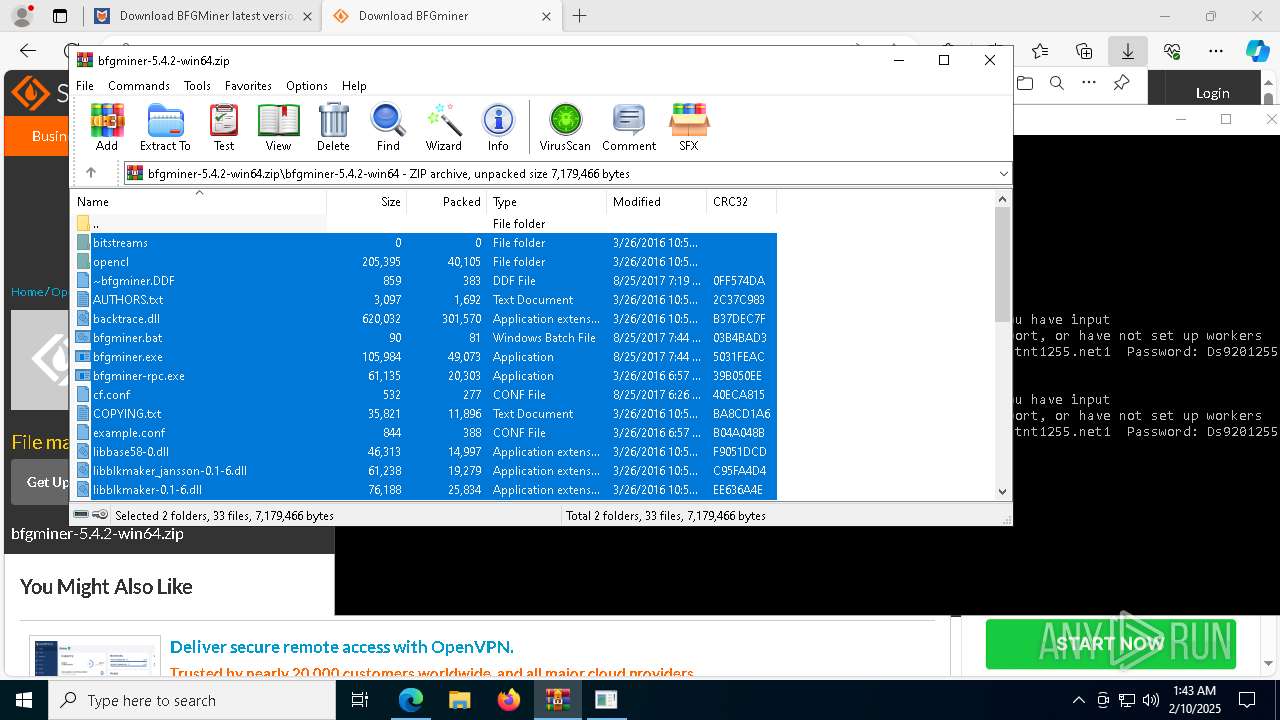Click the SFX toolbar icon
The image size is (1280, 720).
tap(689, 127)
